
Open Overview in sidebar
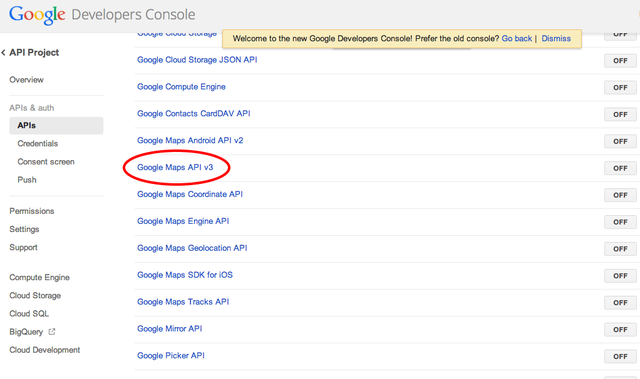[27, 80]
